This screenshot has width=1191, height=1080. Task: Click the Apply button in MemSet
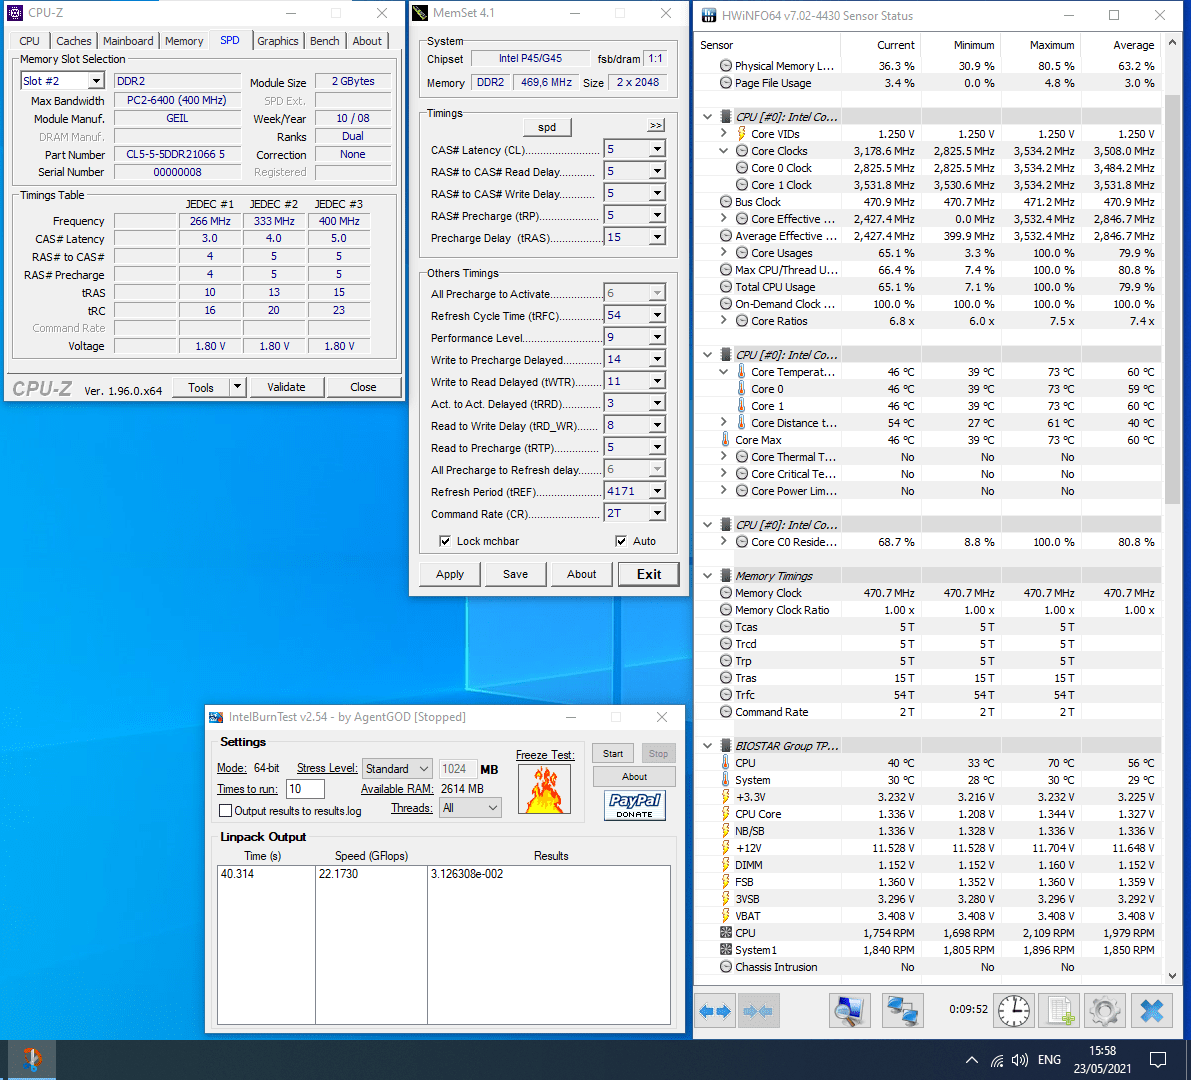click(x=450, y=574)
